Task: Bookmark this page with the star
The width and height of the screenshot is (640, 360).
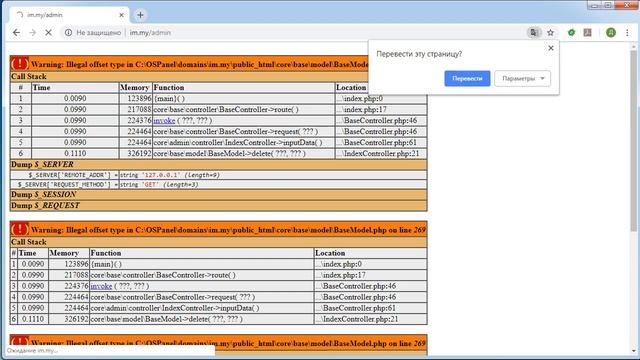Action: pos(550,33)
